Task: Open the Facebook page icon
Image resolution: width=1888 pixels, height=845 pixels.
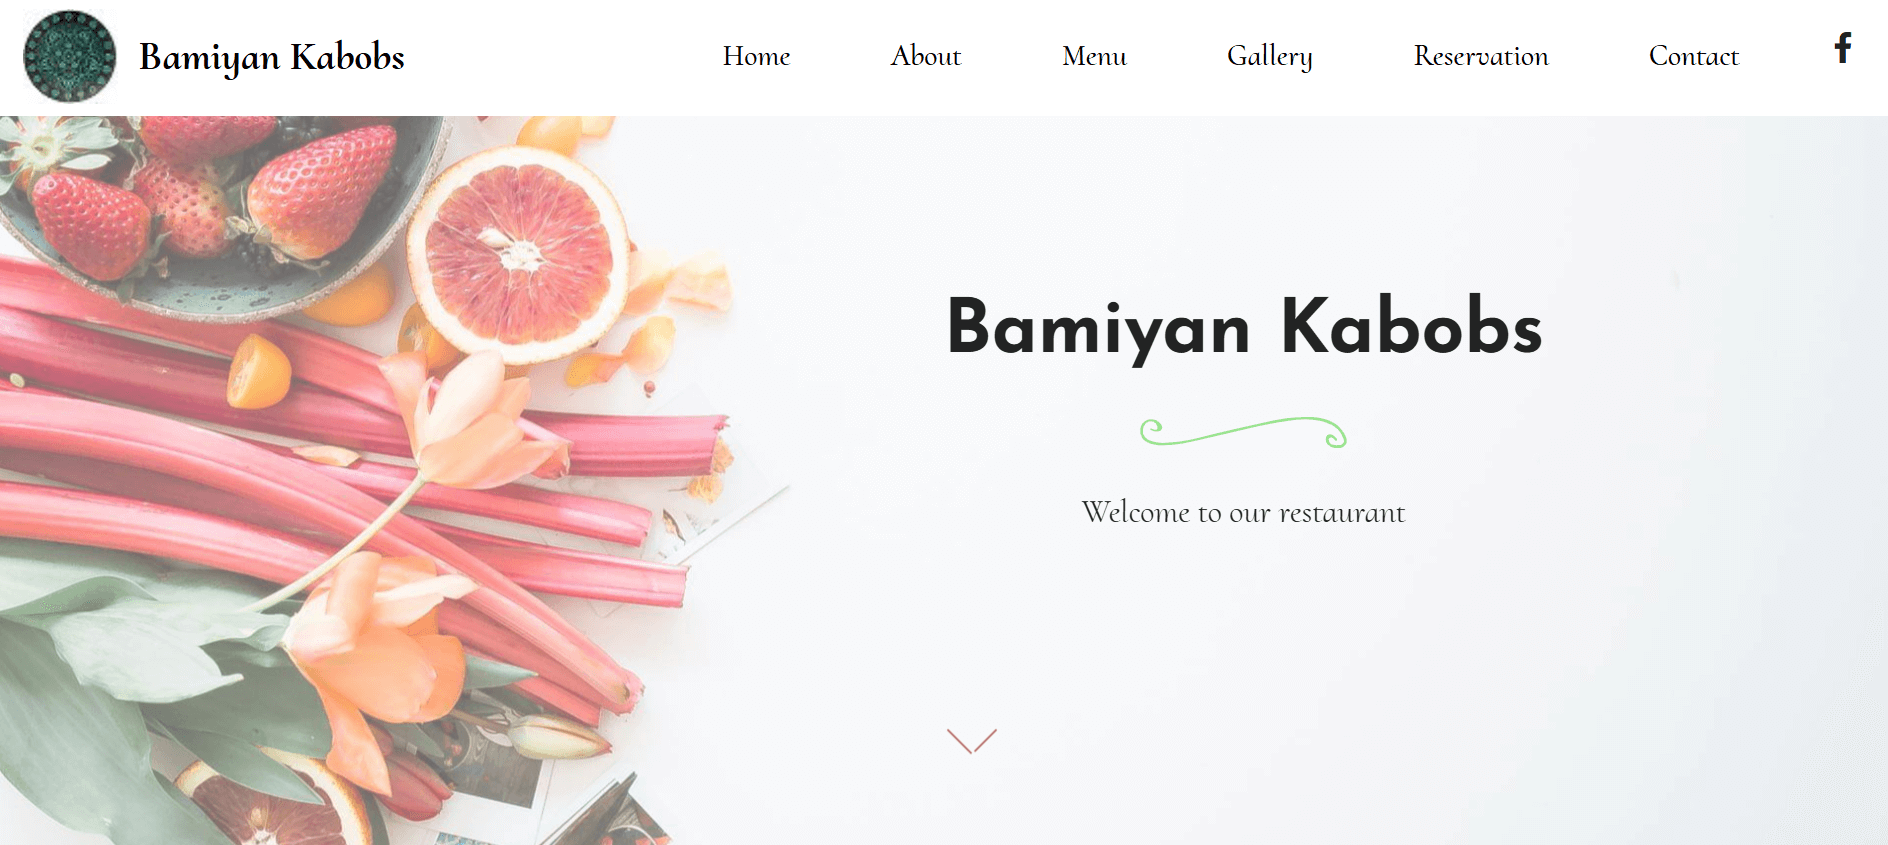Action: point(1843,48)
